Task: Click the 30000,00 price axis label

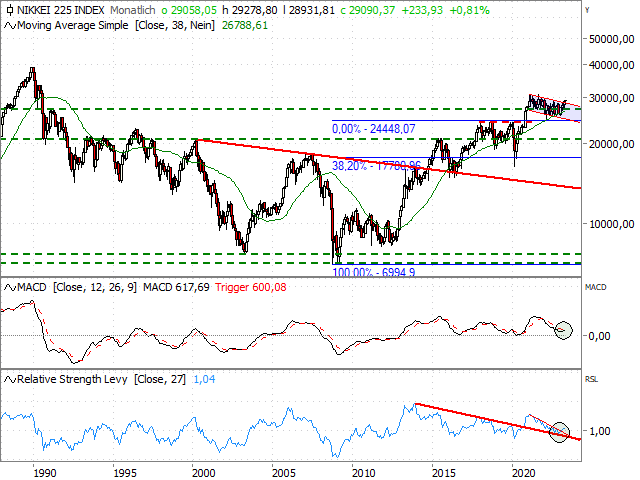Action: coord(611,98)
